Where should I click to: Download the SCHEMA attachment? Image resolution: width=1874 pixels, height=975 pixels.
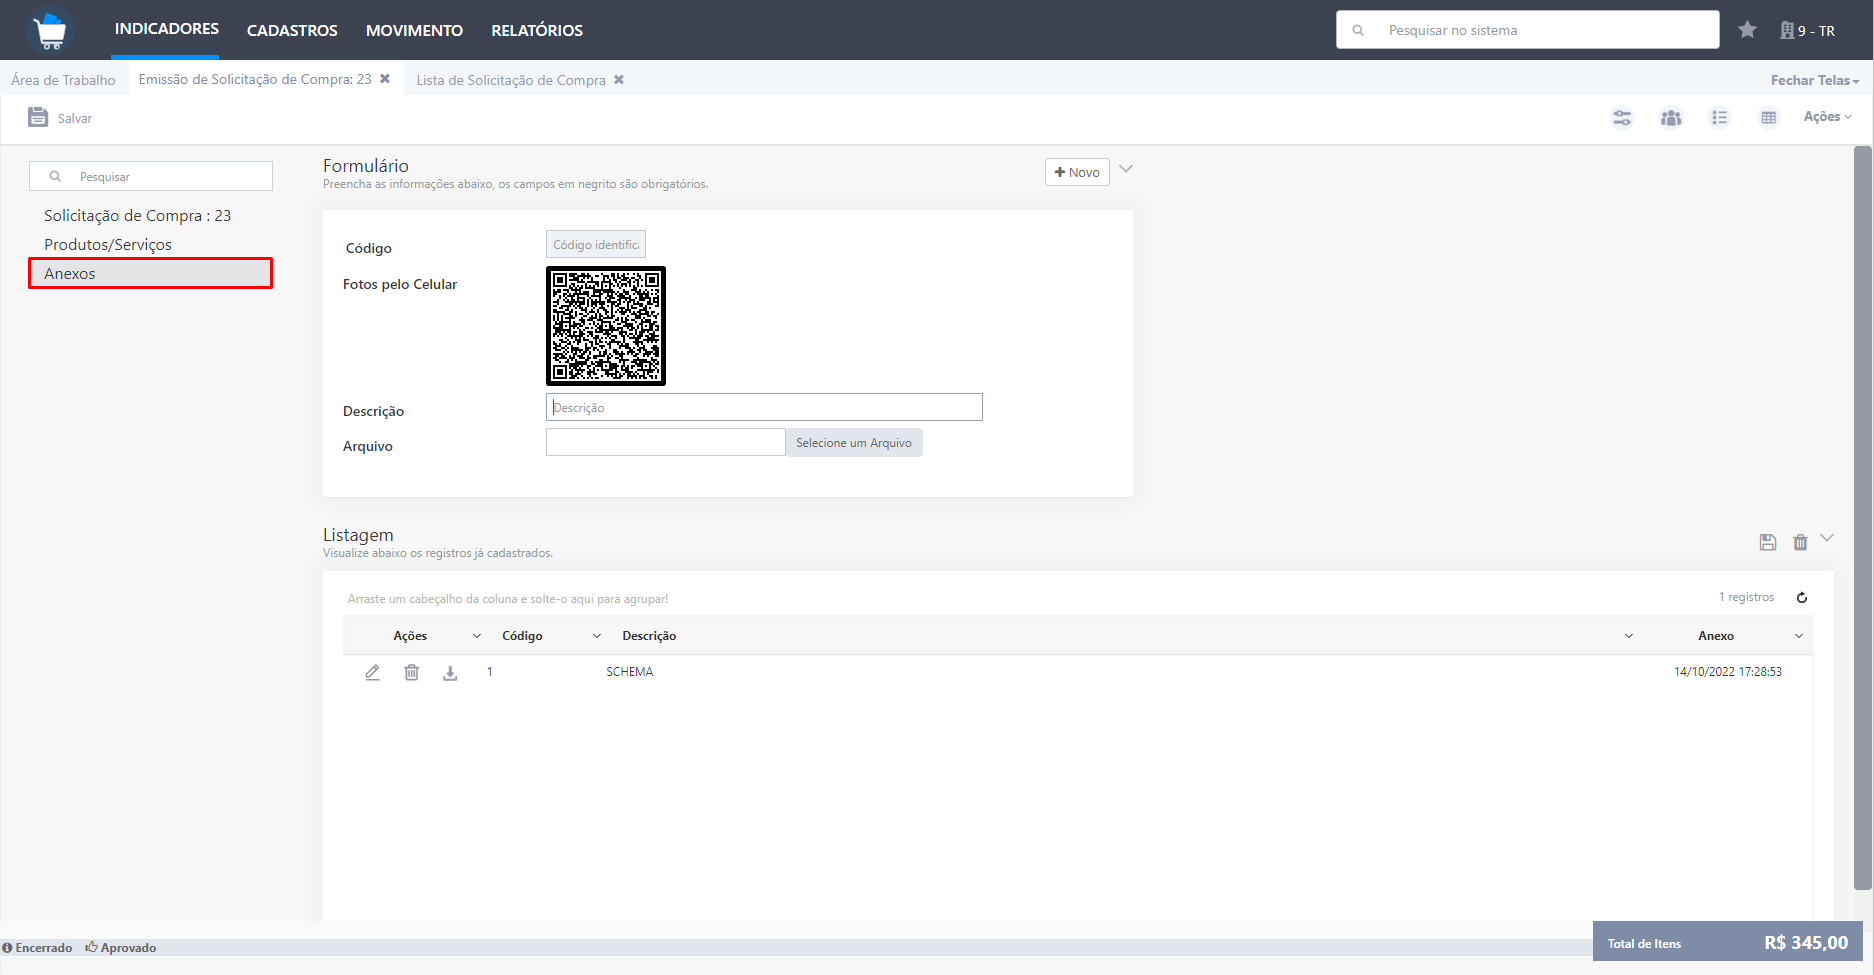pos(450,673)
